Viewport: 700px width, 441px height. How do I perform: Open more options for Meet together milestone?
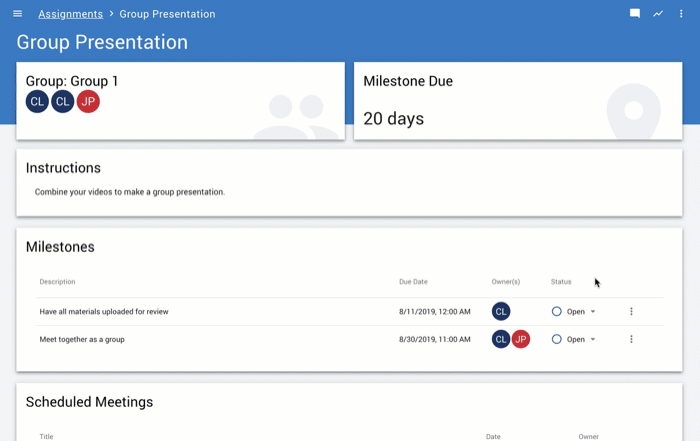pyautogui.click(x=631, y=340)
